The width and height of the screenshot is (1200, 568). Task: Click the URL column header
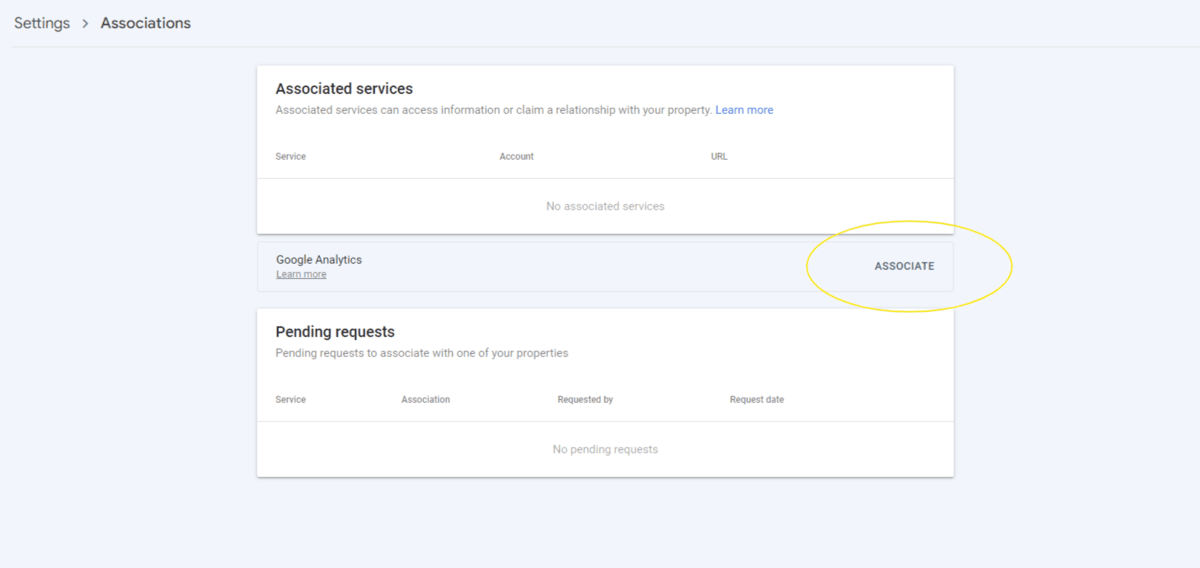719,157
